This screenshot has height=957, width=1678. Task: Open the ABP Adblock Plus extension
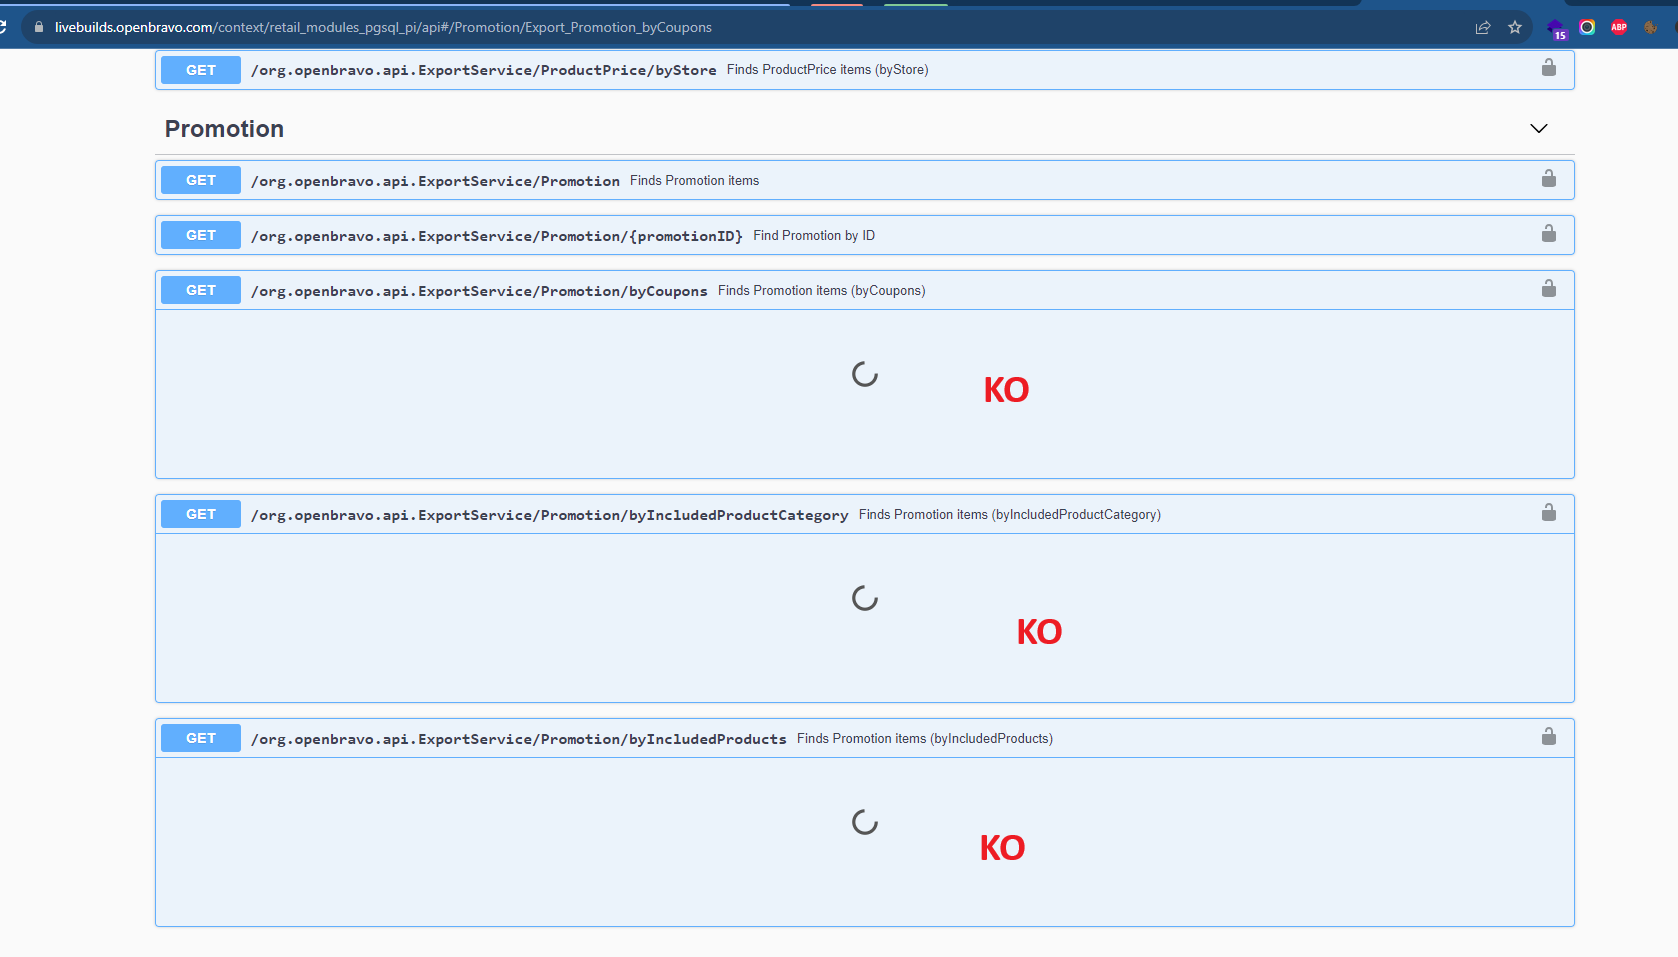click(1619, 27)
